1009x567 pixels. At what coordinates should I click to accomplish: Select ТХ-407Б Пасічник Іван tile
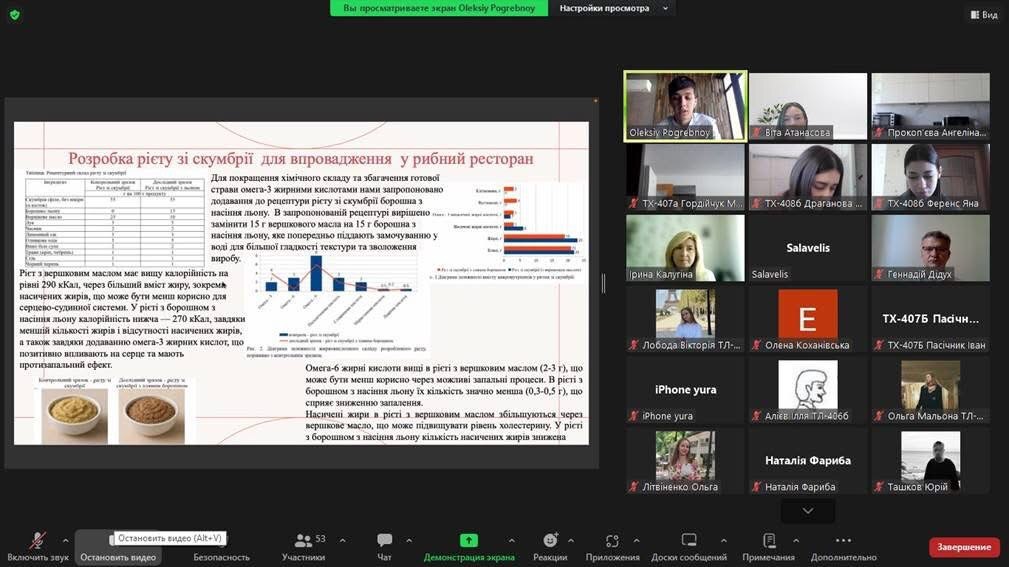(930, 319)
